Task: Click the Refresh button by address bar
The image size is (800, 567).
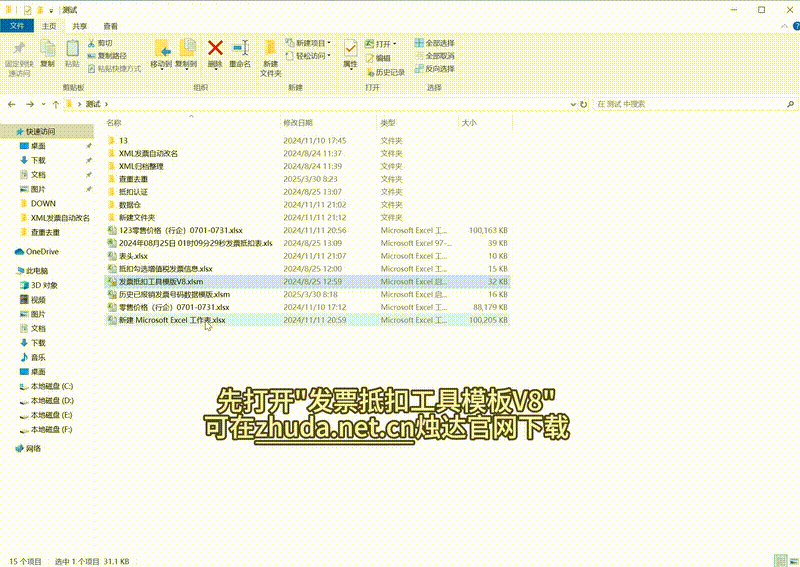Action: point(584,104)
